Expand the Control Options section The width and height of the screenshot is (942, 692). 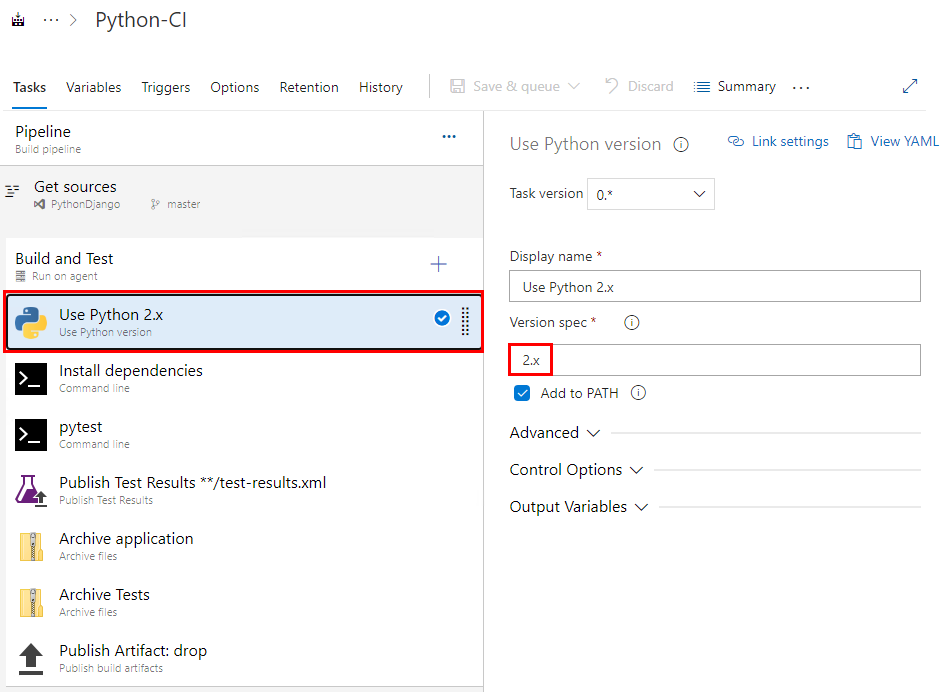coord(576,470)
